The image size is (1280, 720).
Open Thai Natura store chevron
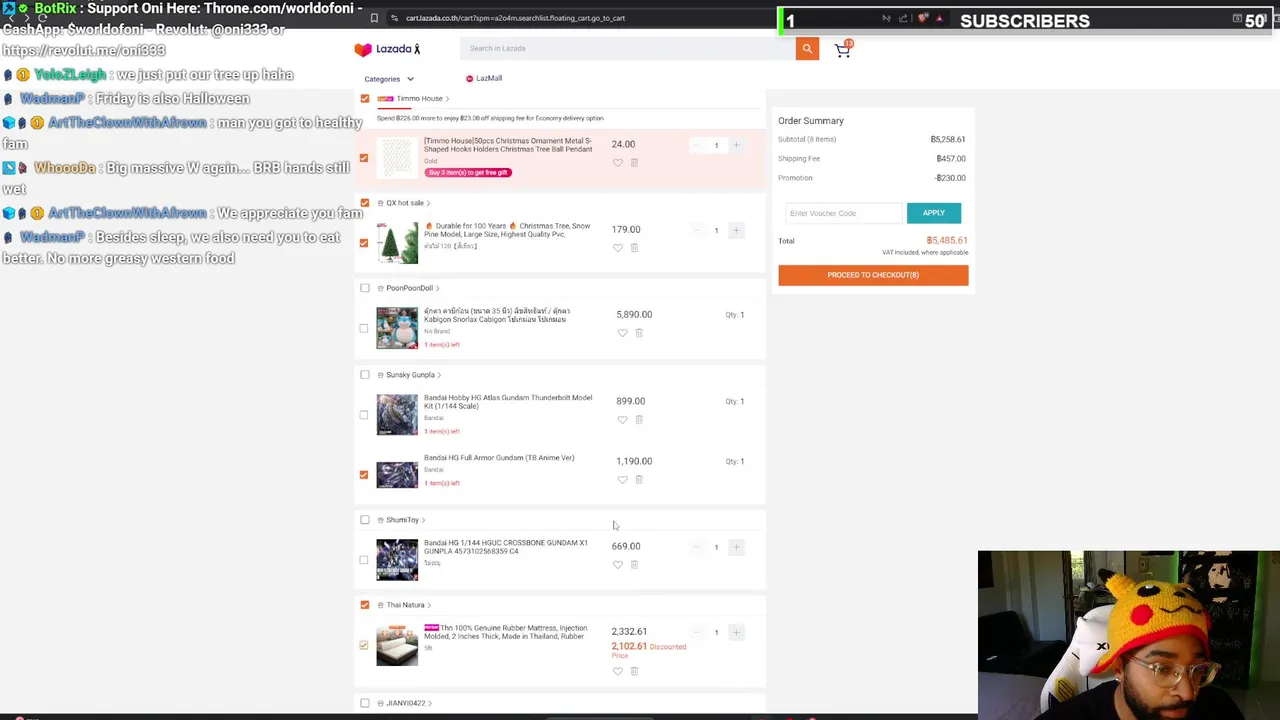[429, 605]
